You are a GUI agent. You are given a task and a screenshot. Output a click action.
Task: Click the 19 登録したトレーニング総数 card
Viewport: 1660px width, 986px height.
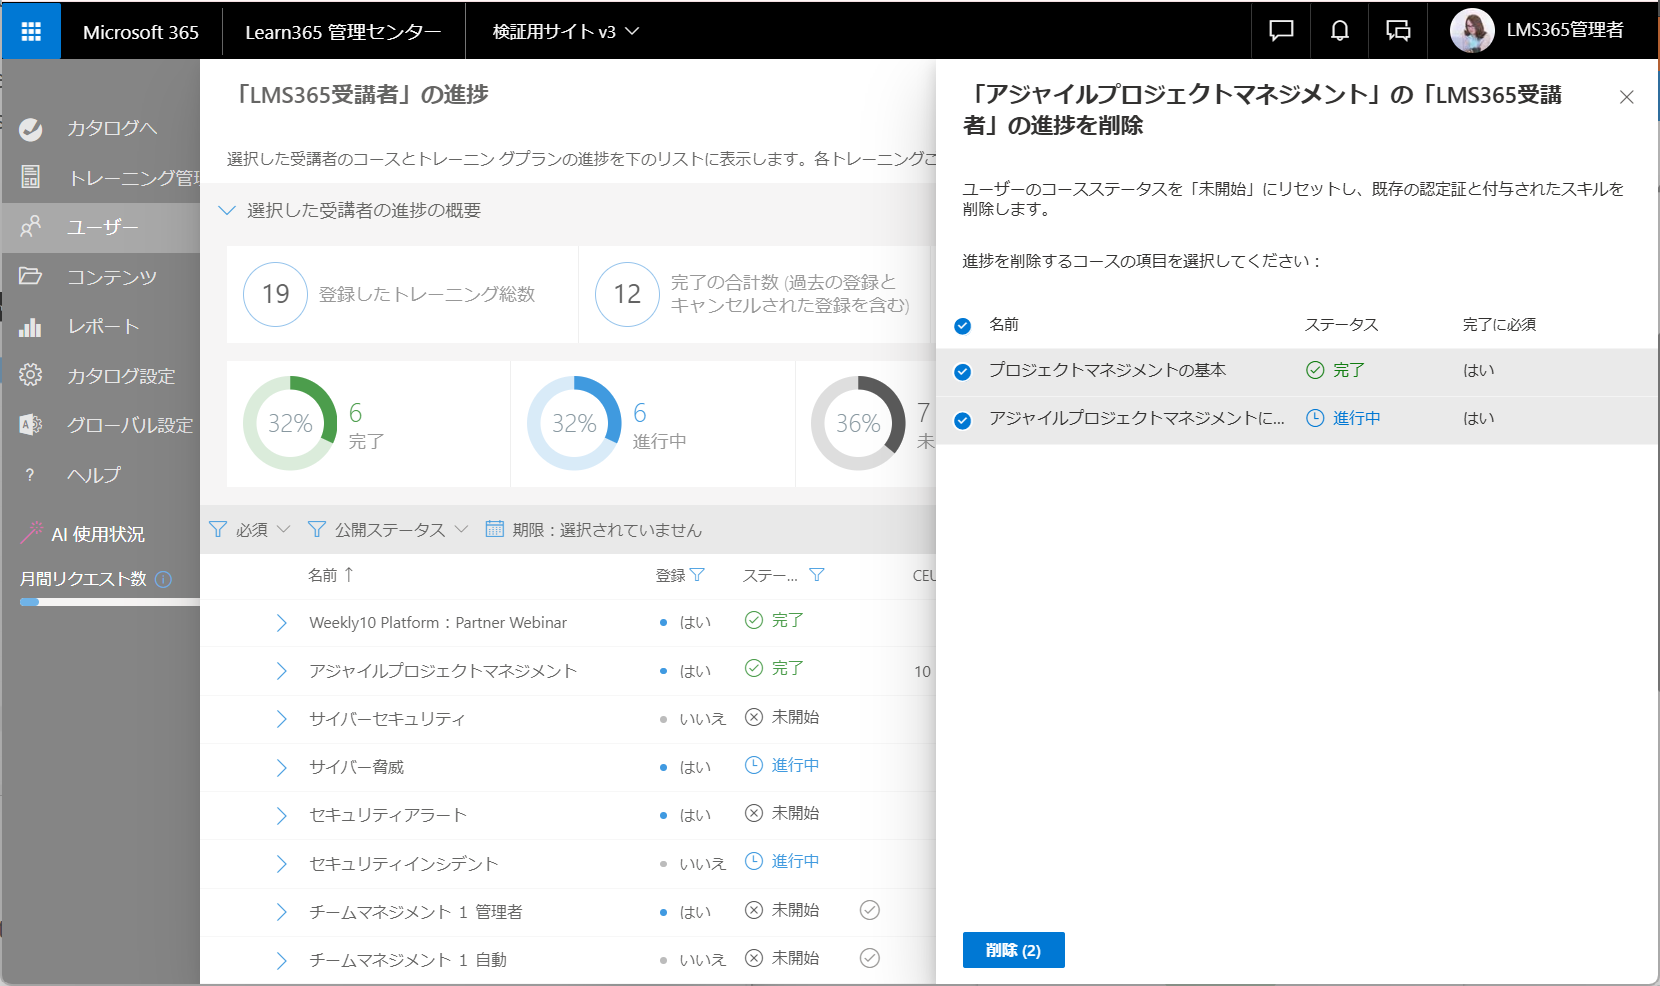pyautogui.click(x=402, y=294)
